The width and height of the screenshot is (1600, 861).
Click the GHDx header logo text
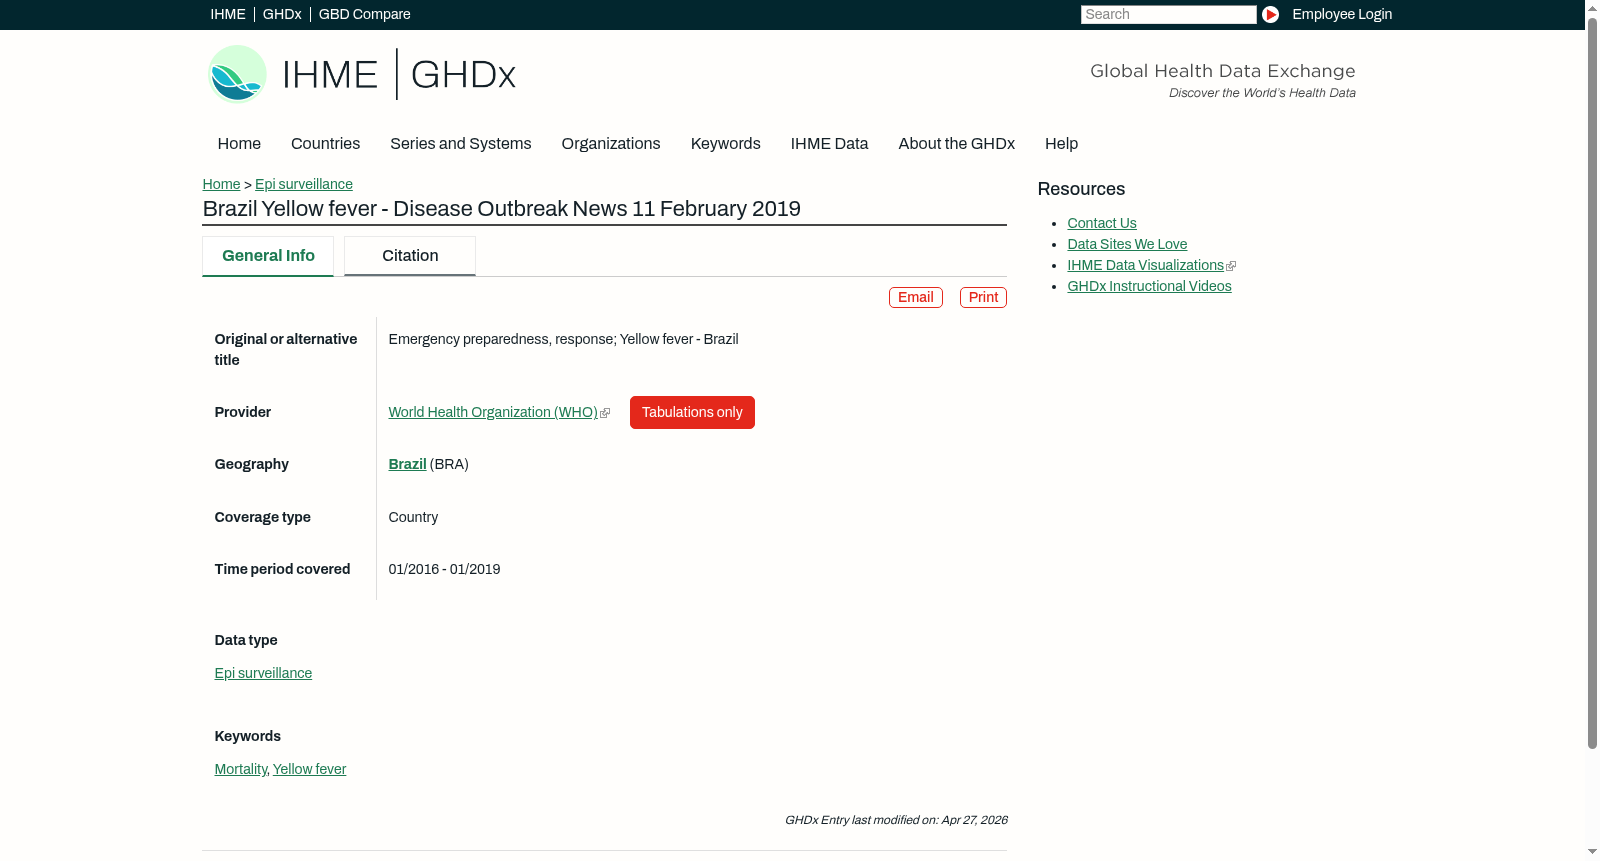coord(463,75)
